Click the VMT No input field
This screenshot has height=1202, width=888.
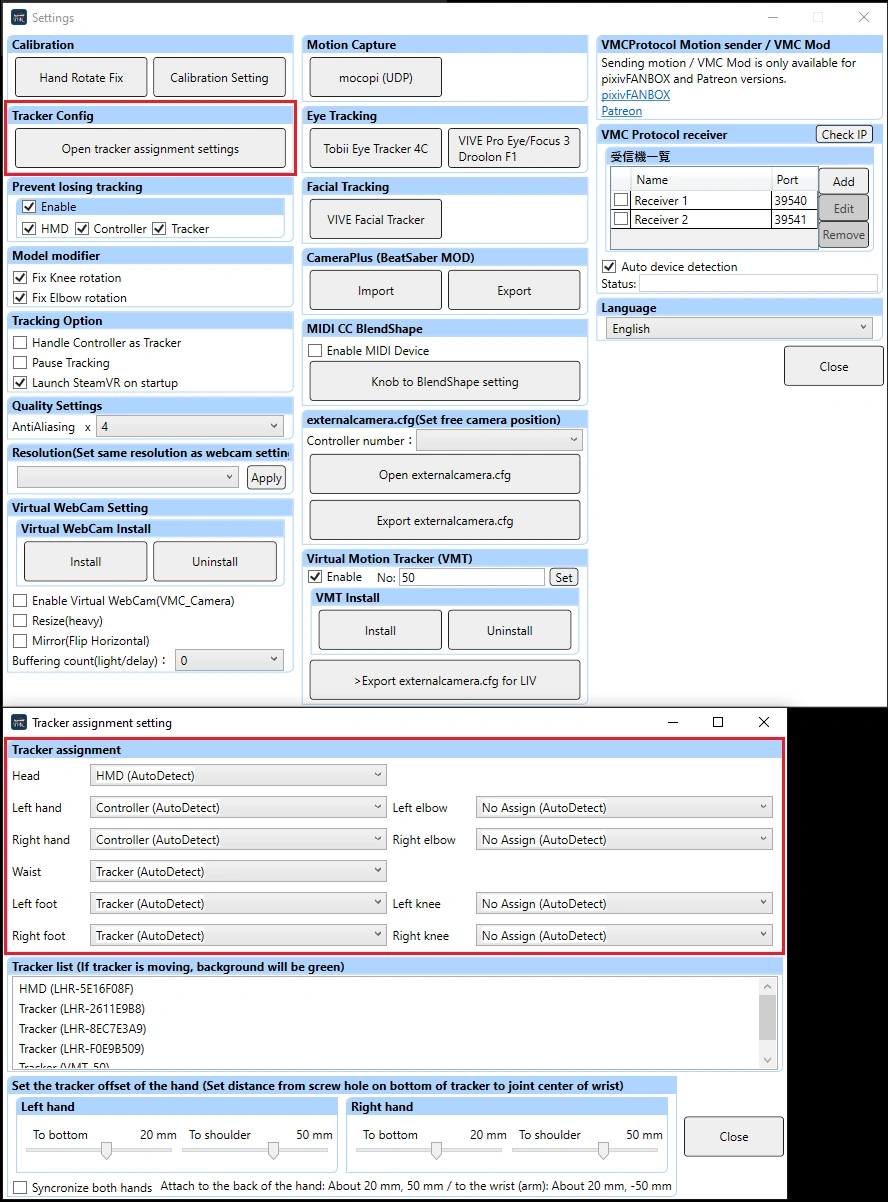point(472,577)
